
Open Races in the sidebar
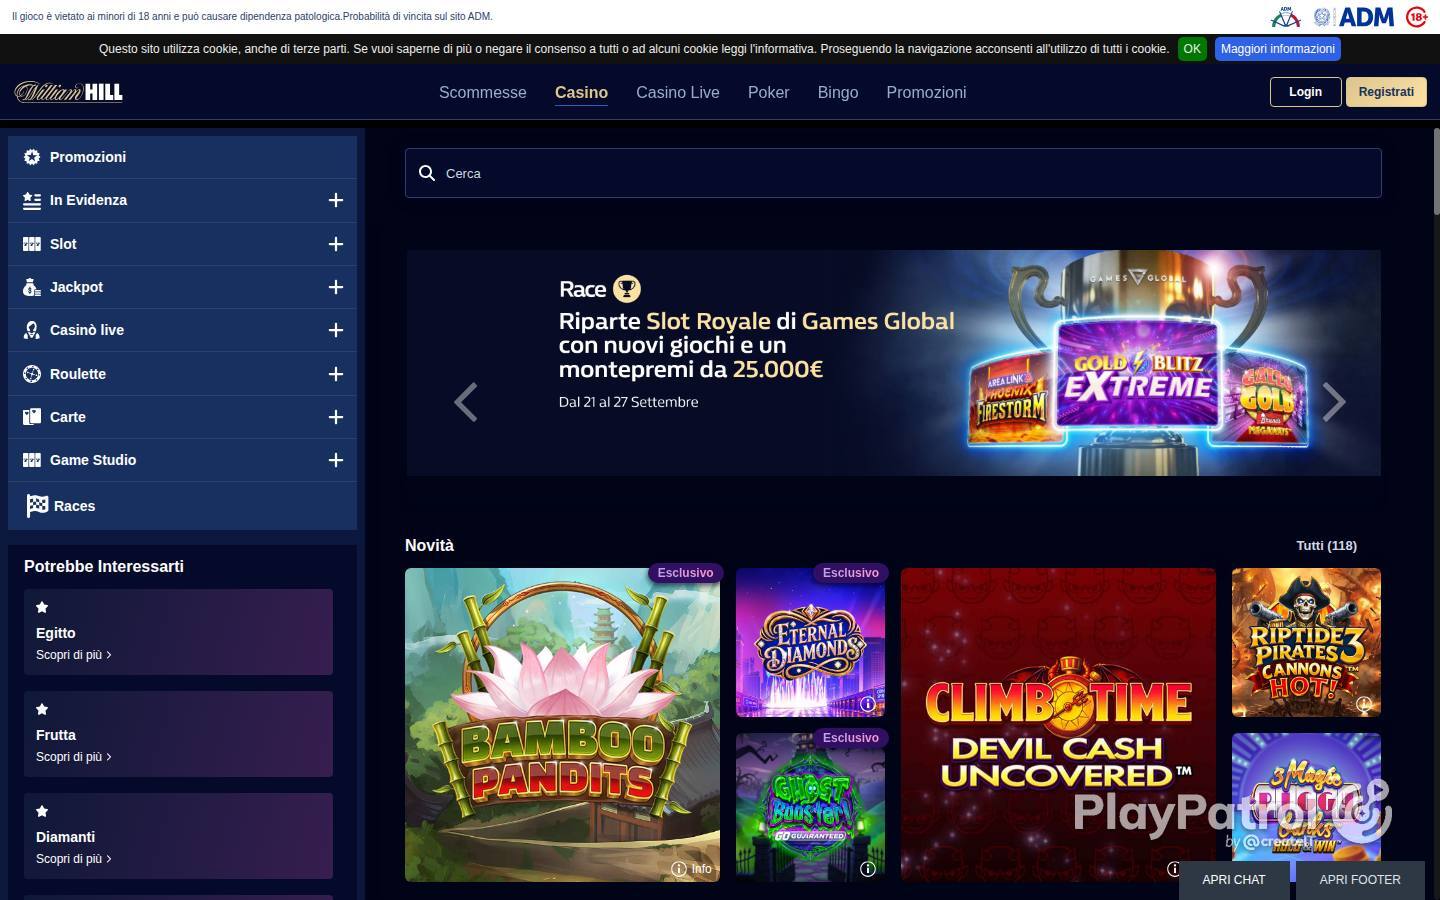point(182,506)
